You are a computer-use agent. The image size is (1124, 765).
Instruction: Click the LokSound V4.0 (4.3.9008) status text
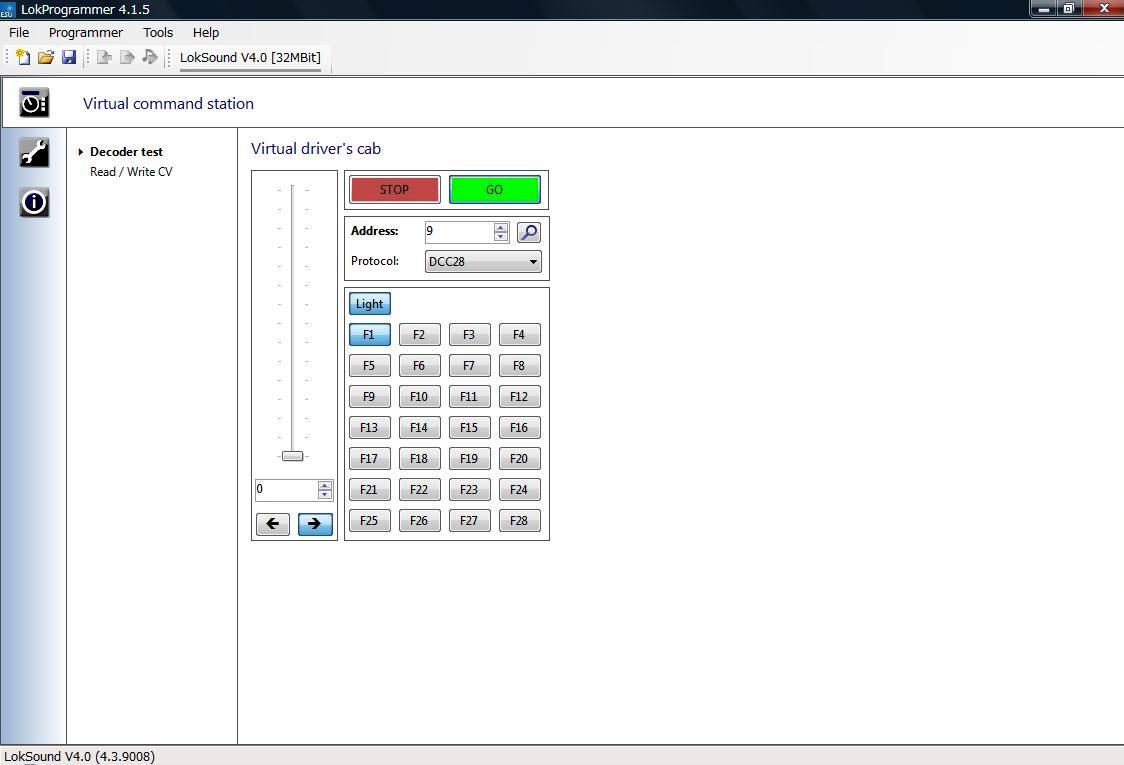80,756
